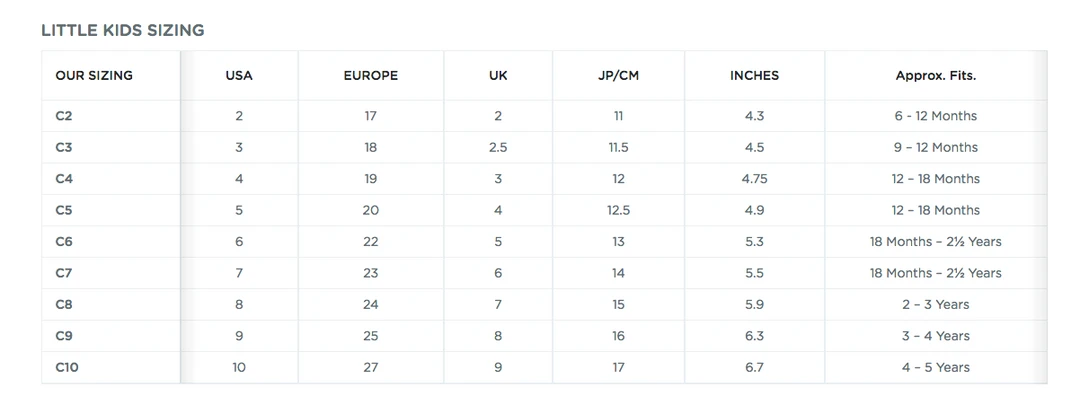The height and width of the screenshot is (405, 1080).
Task: Select the C3 size row label
Action: (64, 147)
